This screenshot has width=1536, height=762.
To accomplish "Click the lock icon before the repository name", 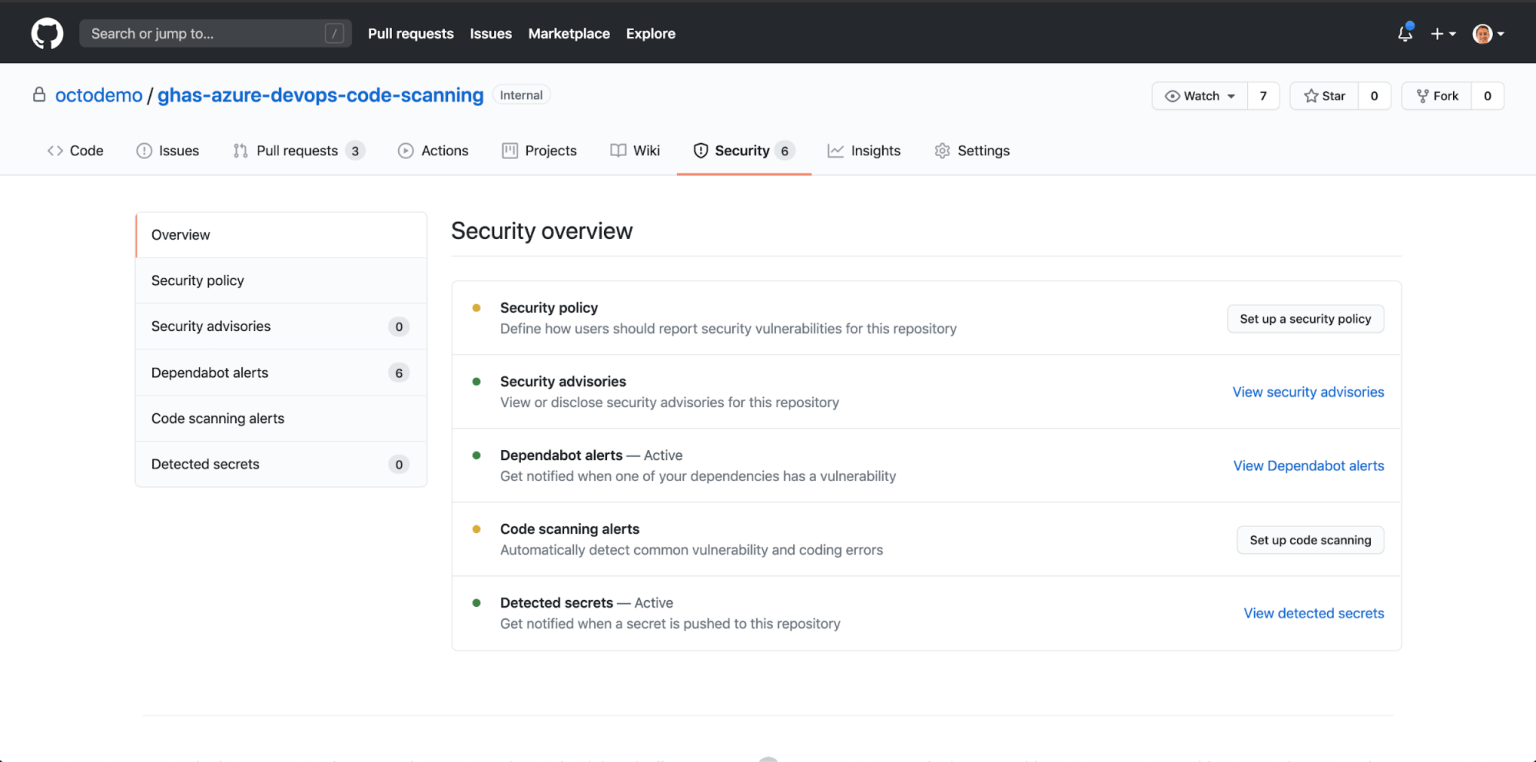I will coord(38,94).
